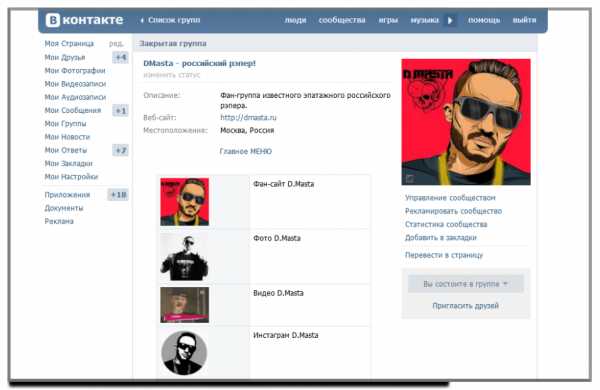Open сообщества in the top menu
Image resolution: width=600 pixels, height=390 pixels.
coord(342,20)
